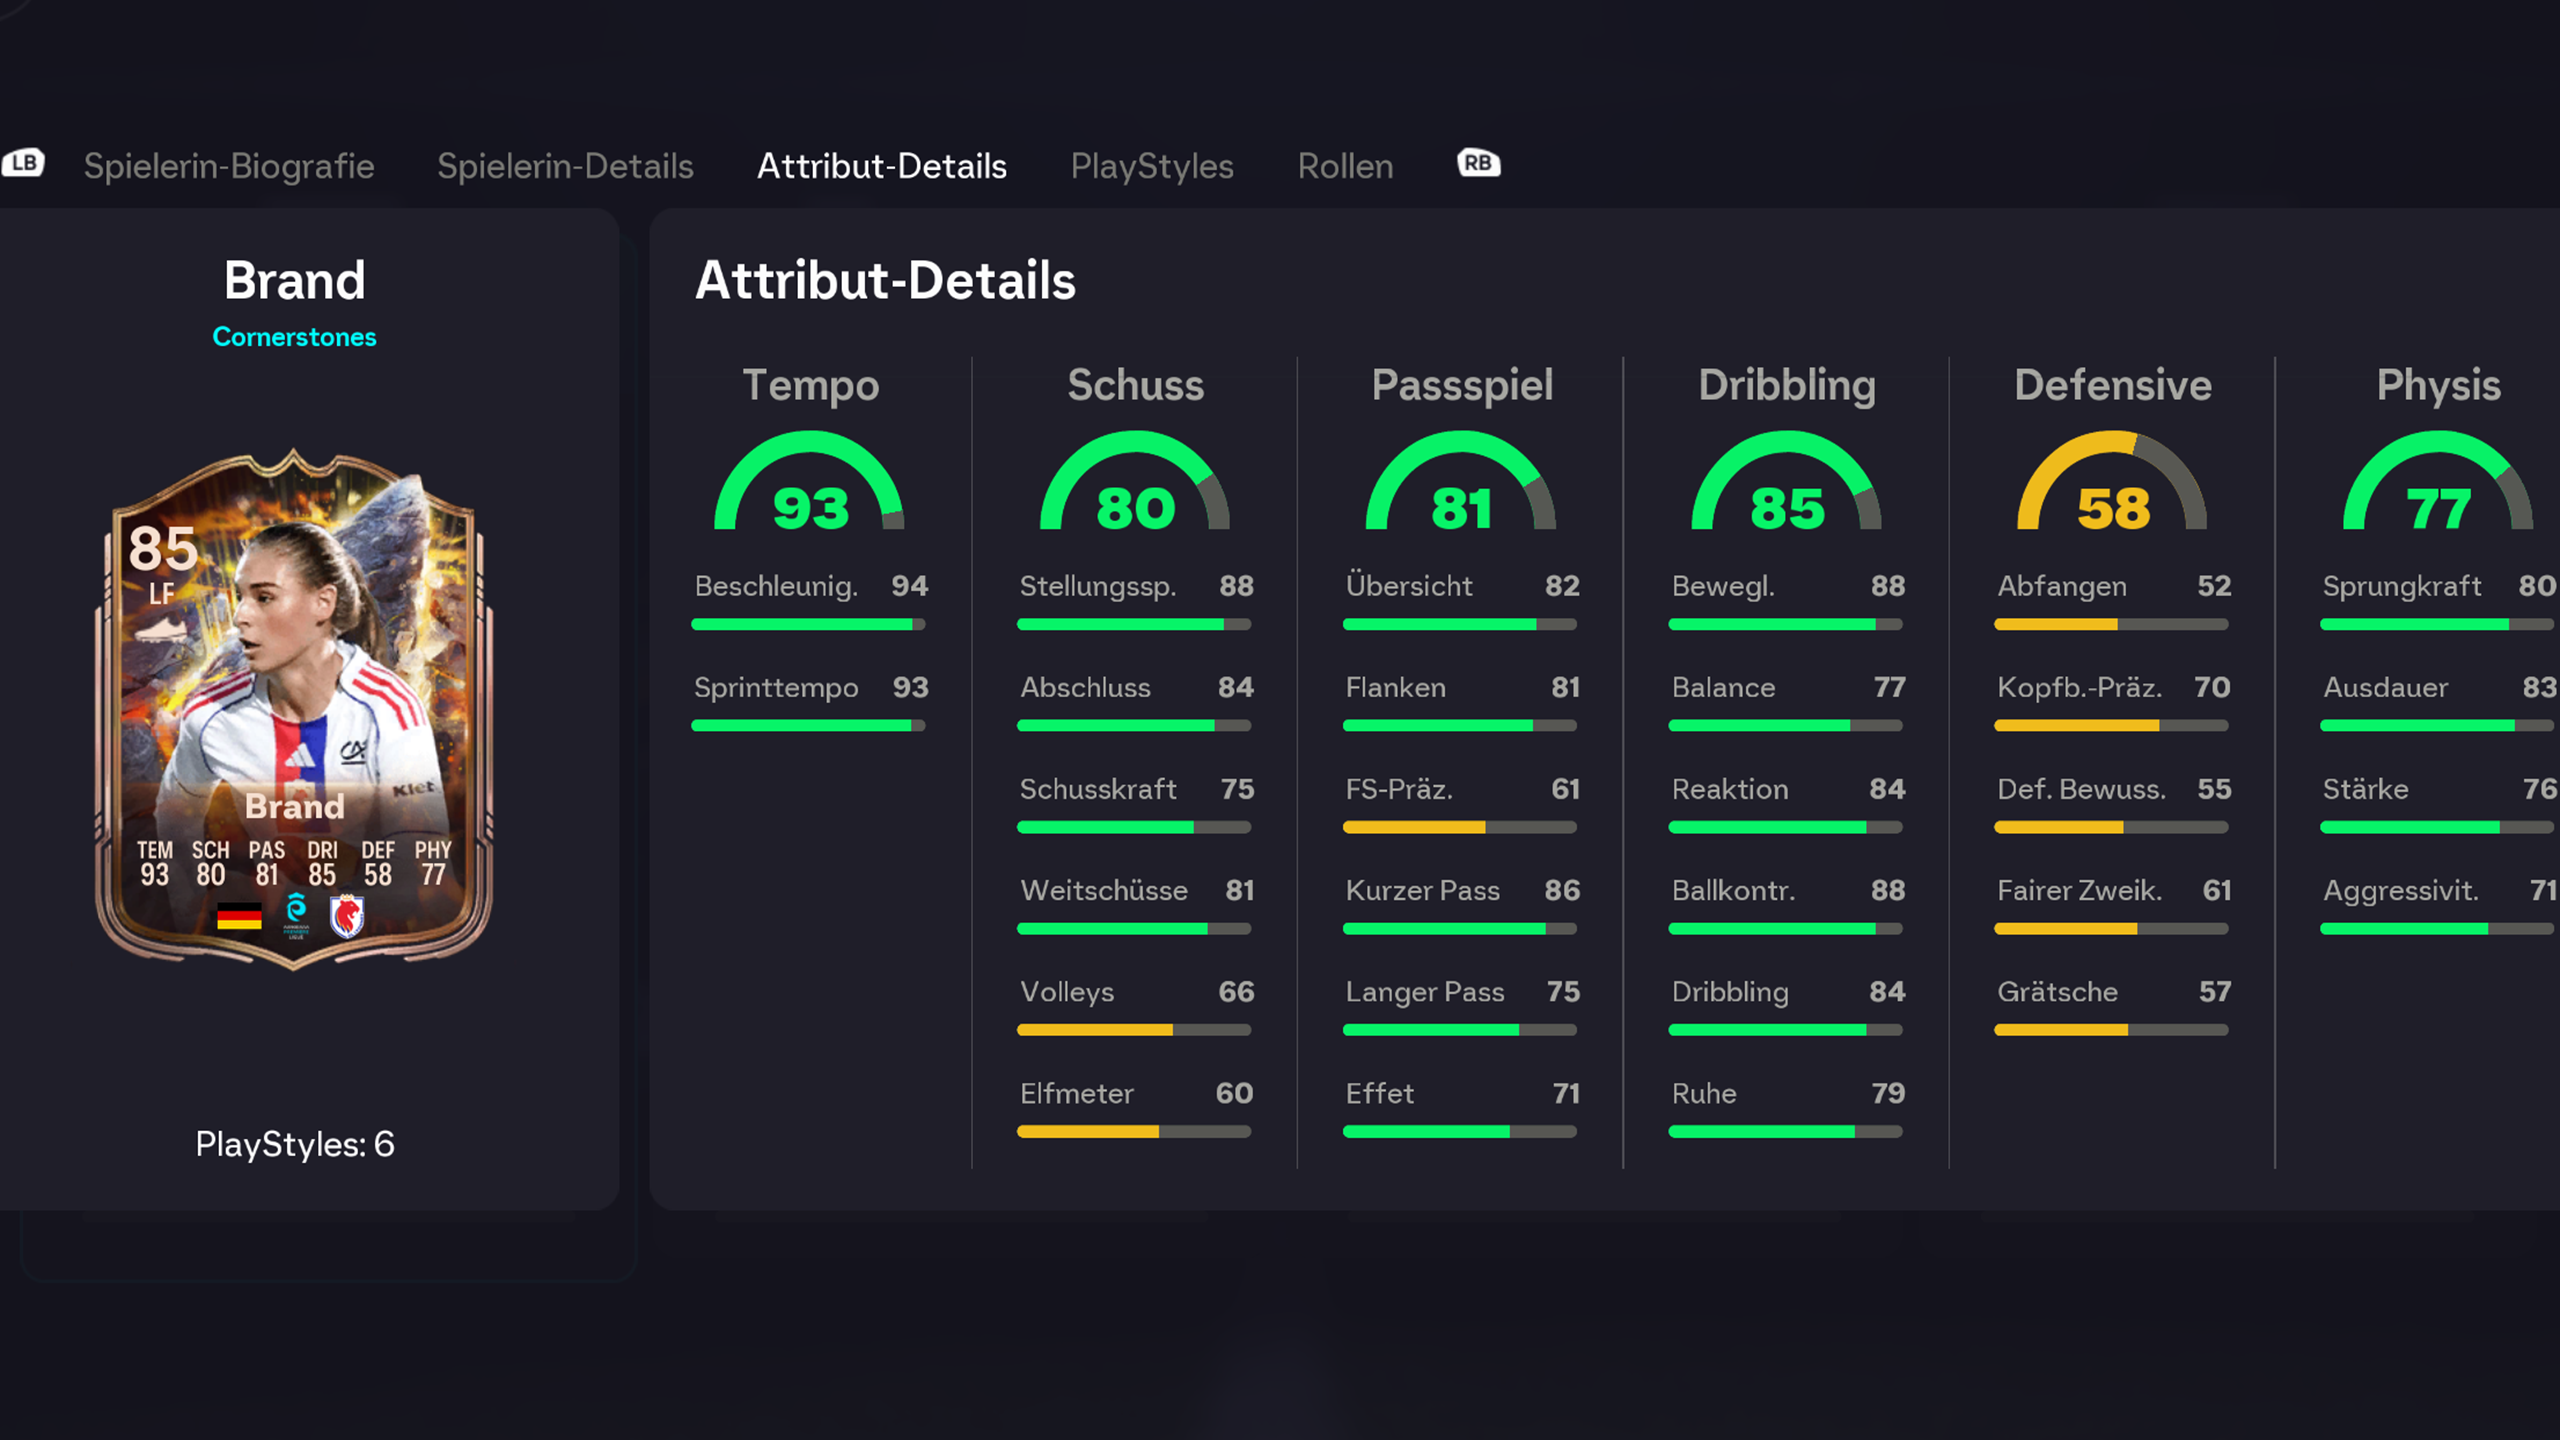This screenshot has height=1440, width=2560.
Task: Click the PlayStyles: 6 text
Action: pyautogui.click(x=295, y=1144)
